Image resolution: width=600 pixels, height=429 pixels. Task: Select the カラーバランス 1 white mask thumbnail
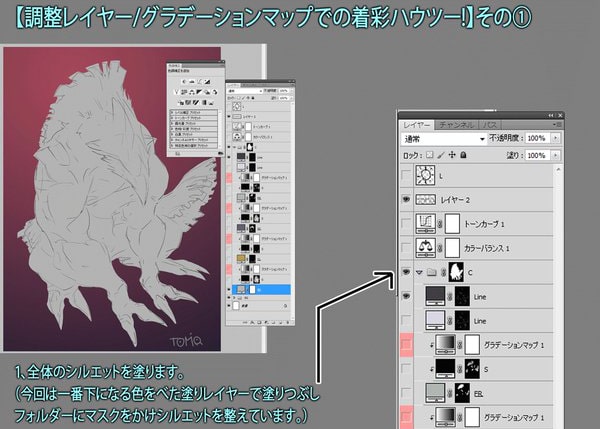click(452, 248)
